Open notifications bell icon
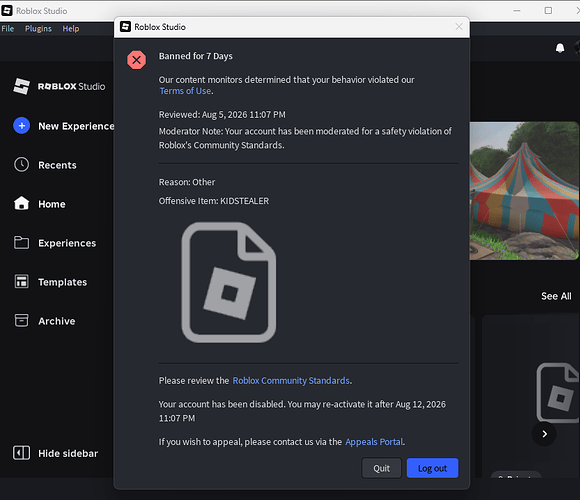This screenshot has height=500, width=580. pos(560,48)
